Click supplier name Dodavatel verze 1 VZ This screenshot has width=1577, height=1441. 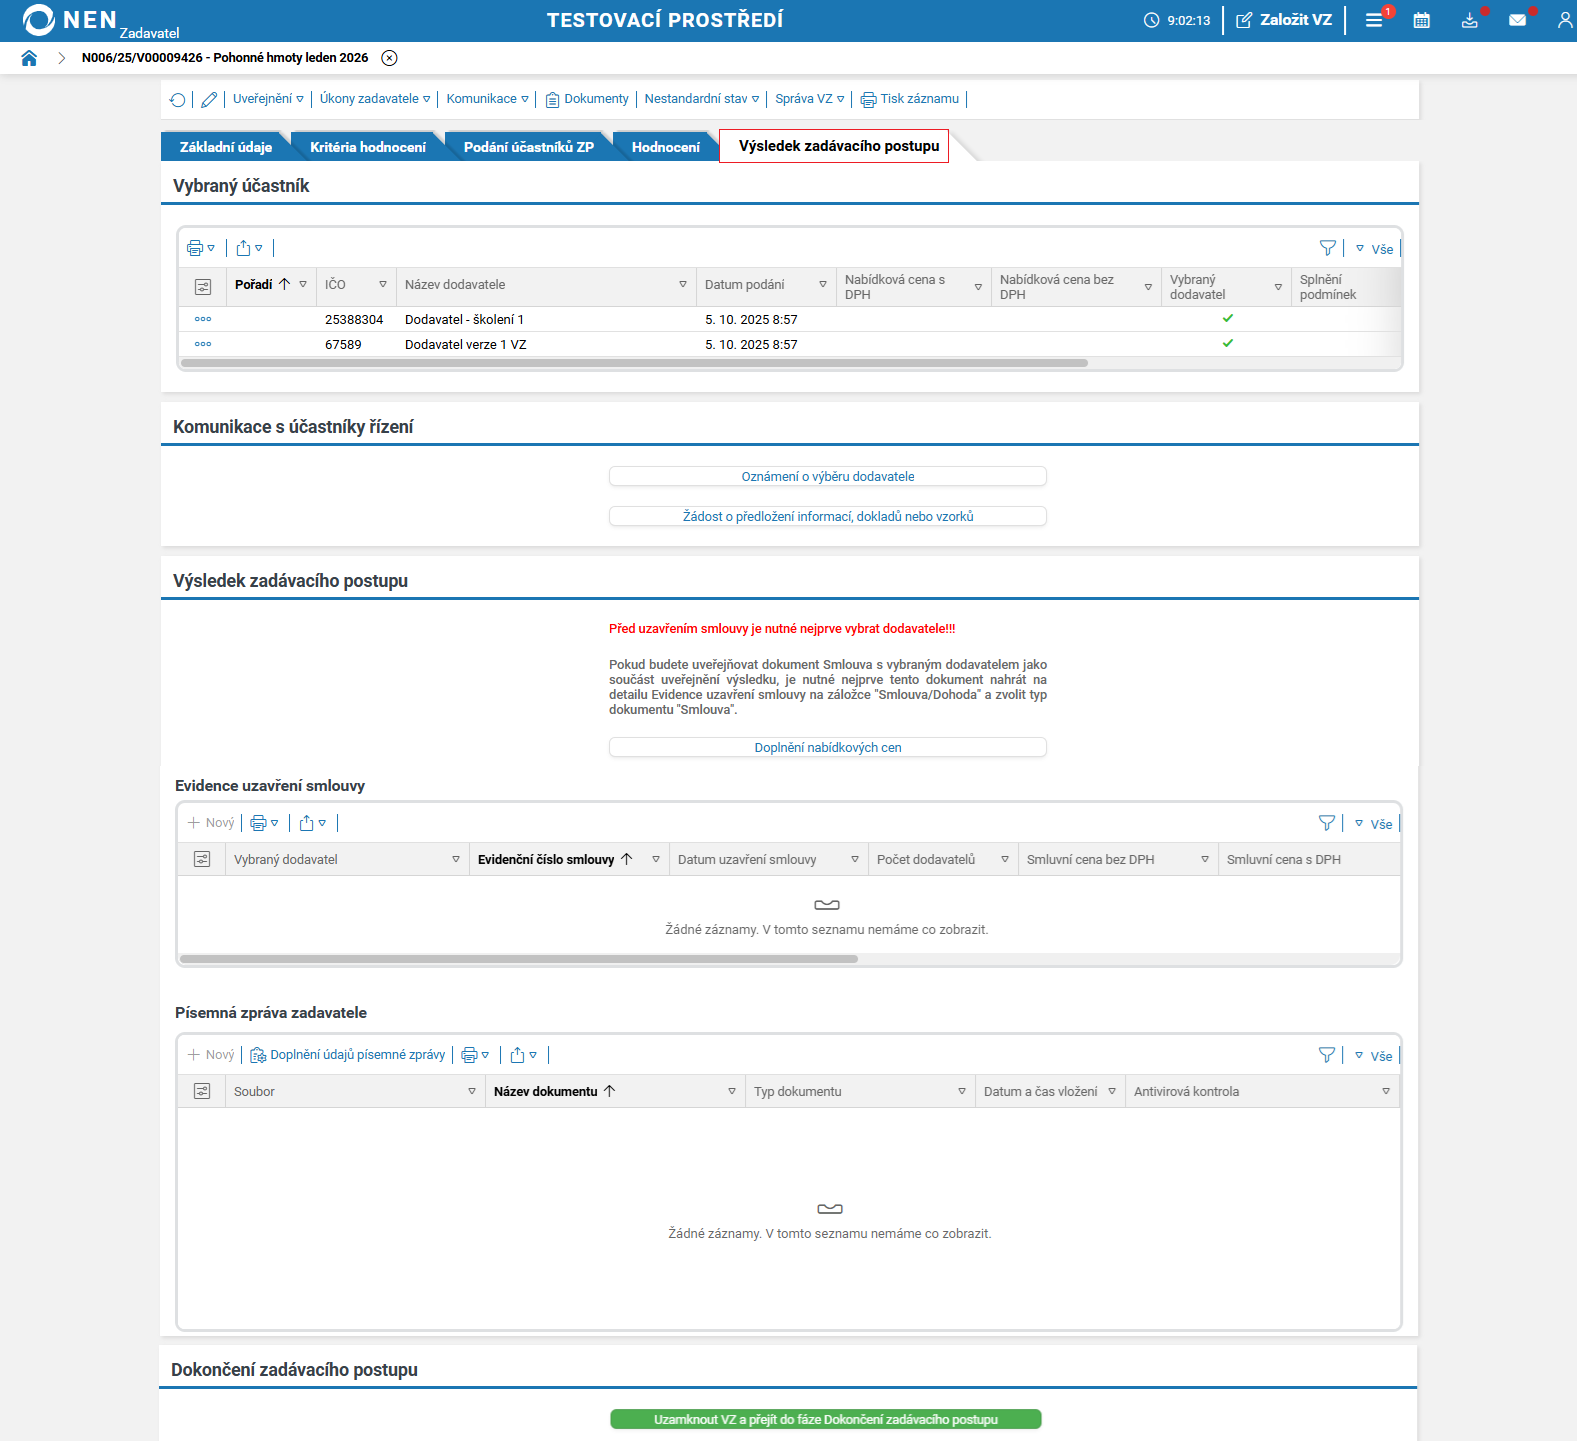pos(466,345)
